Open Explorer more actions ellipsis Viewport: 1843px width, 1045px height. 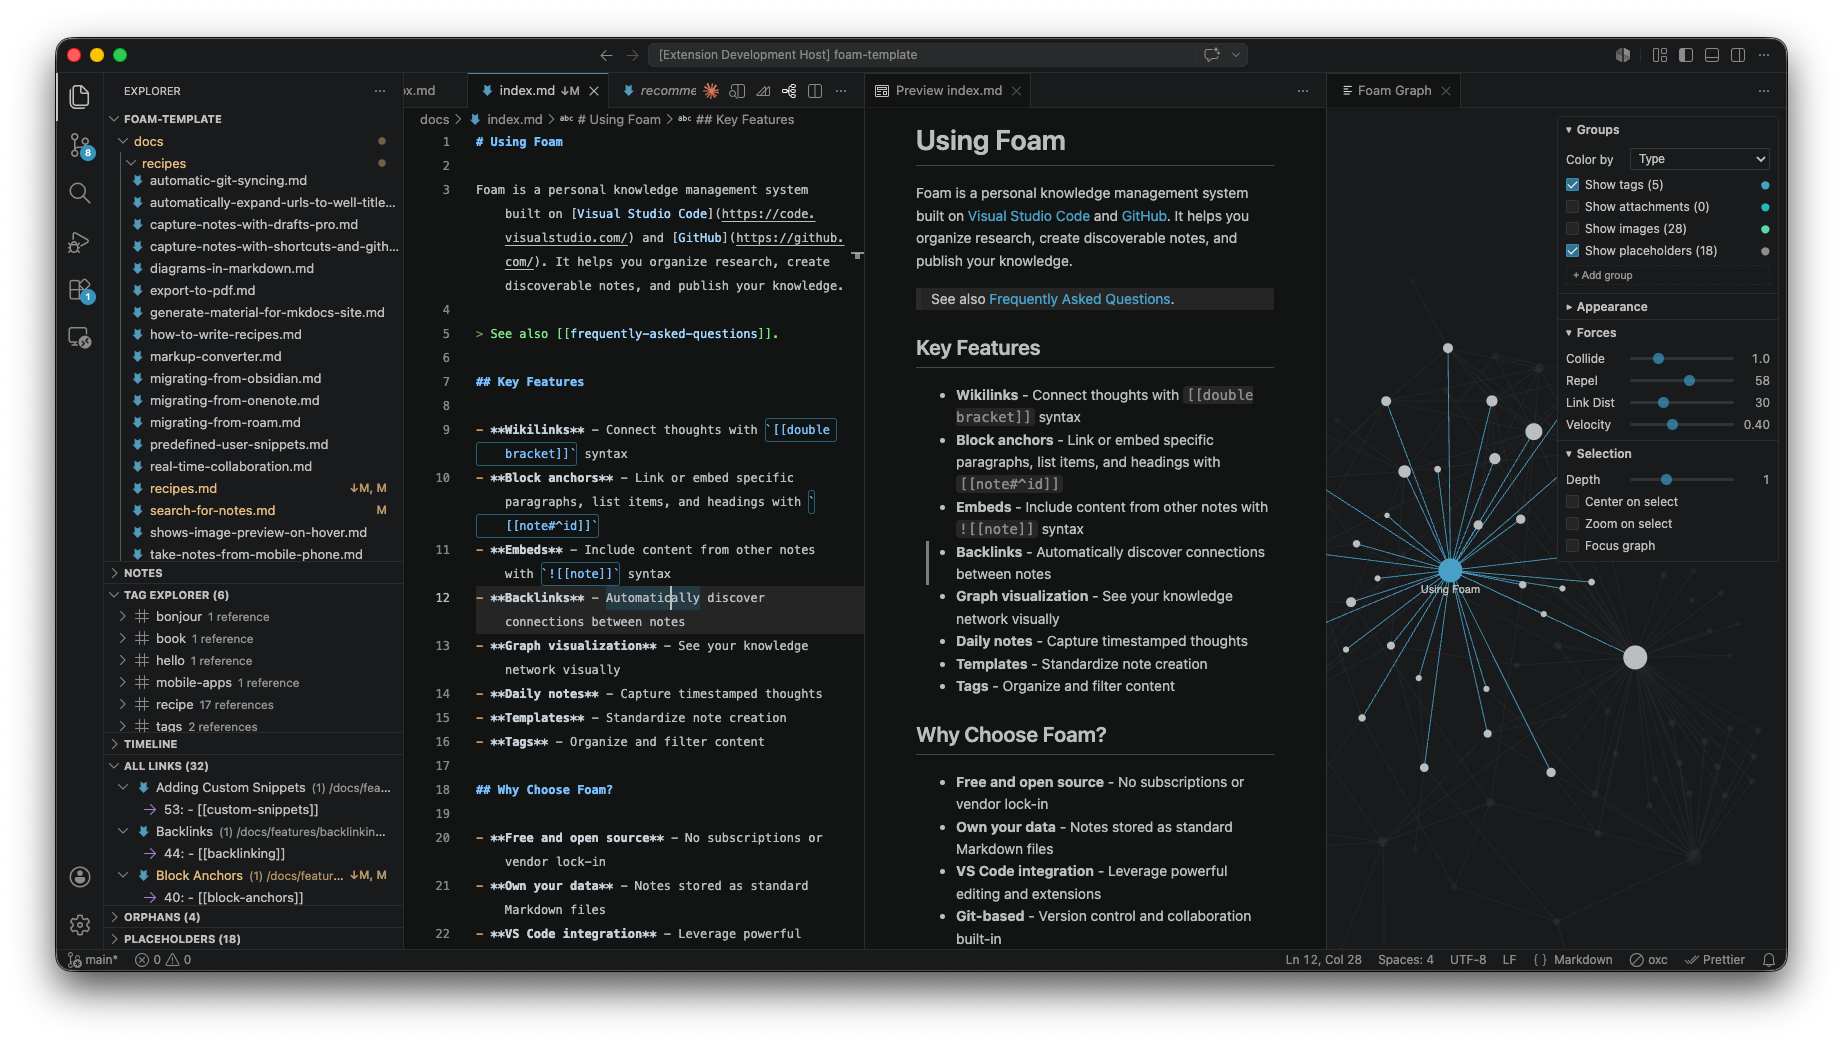(x=380, y=91)
